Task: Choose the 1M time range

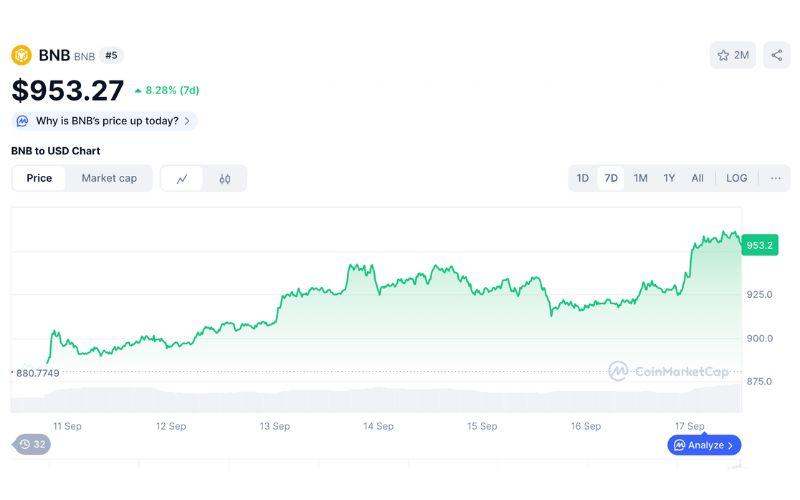Action: [640, 178]
